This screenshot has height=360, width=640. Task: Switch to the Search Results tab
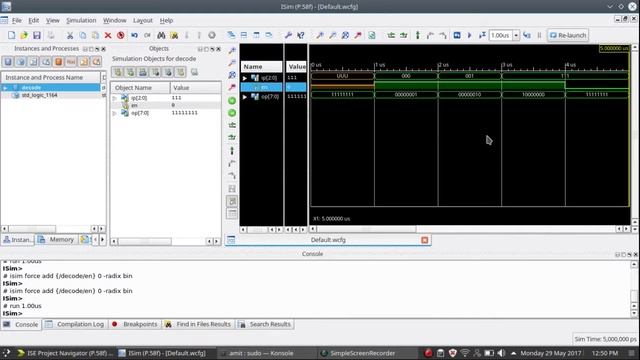click(265, 324)
